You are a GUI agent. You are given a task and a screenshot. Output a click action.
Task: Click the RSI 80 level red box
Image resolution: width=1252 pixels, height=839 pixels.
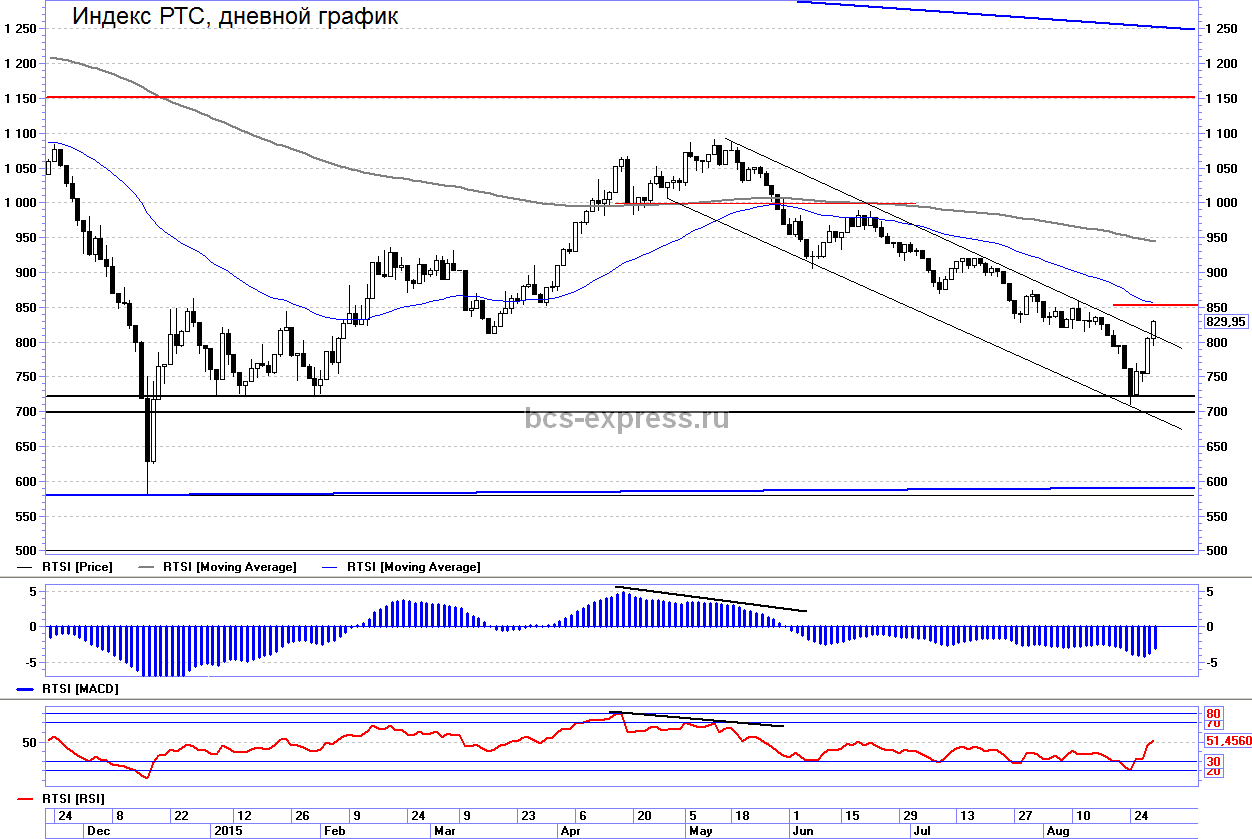coord(1213,713)
